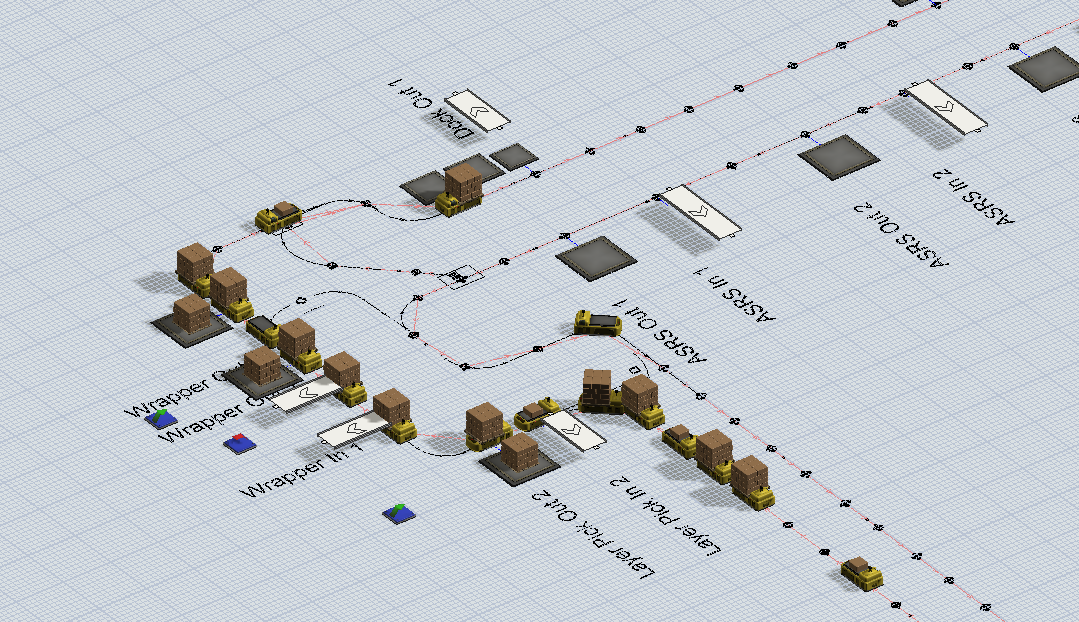
Task: Click the red-topped blue marker
Action: click(x=239, y=444)
